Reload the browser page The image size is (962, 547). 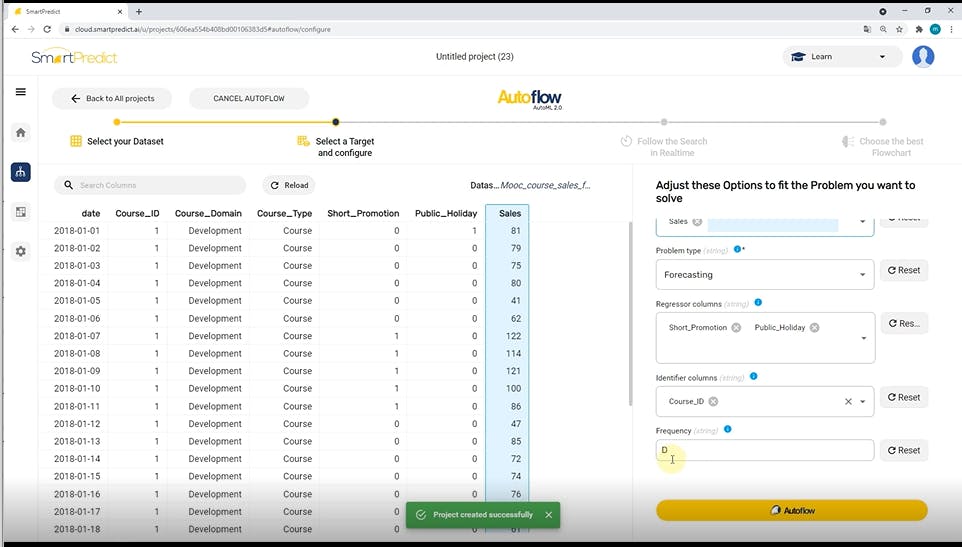coord(47,29)
